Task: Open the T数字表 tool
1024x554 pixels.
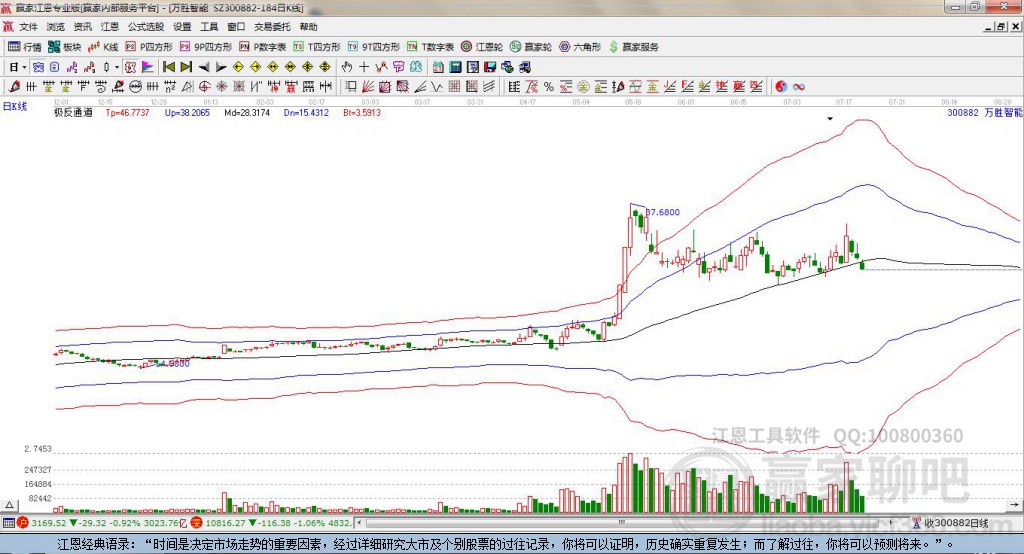Action: click(x=430, y=47)
